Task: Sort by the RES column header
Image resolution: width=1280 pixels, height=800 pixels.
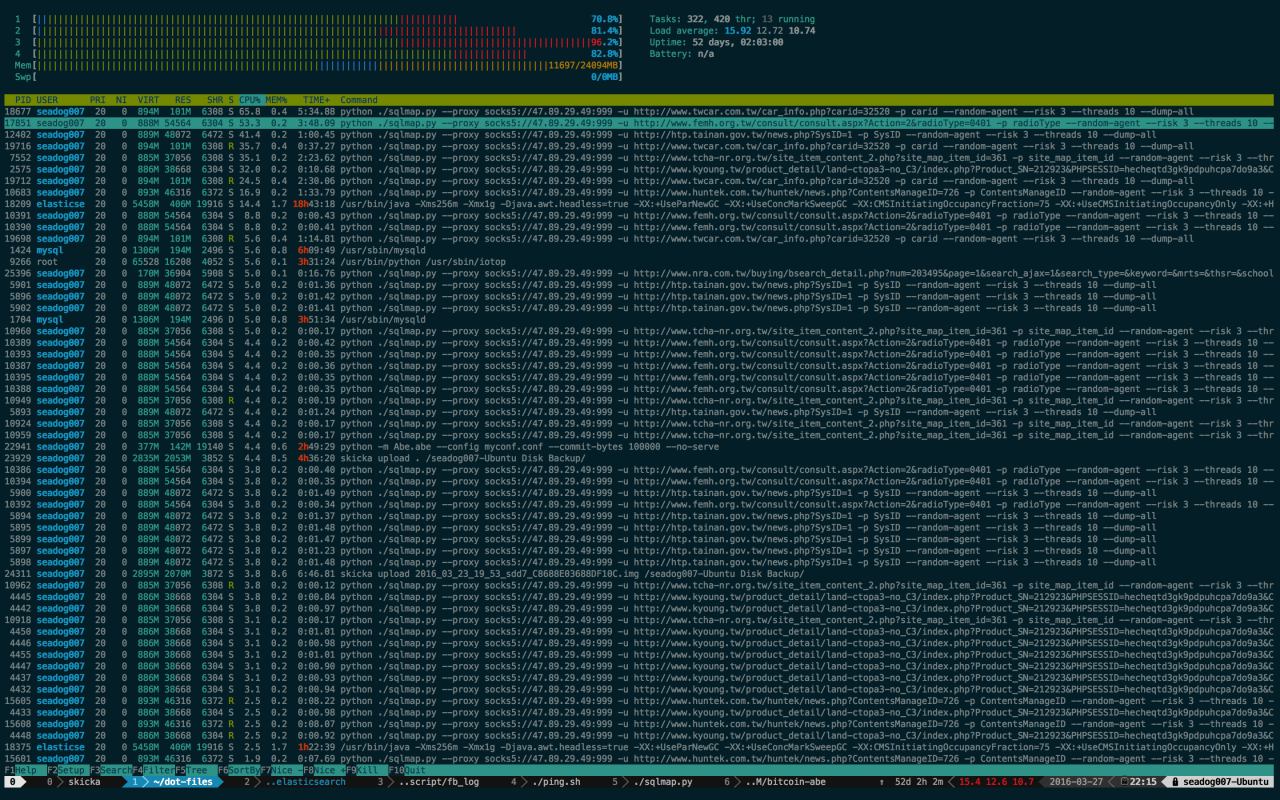Action: [182, 100]
